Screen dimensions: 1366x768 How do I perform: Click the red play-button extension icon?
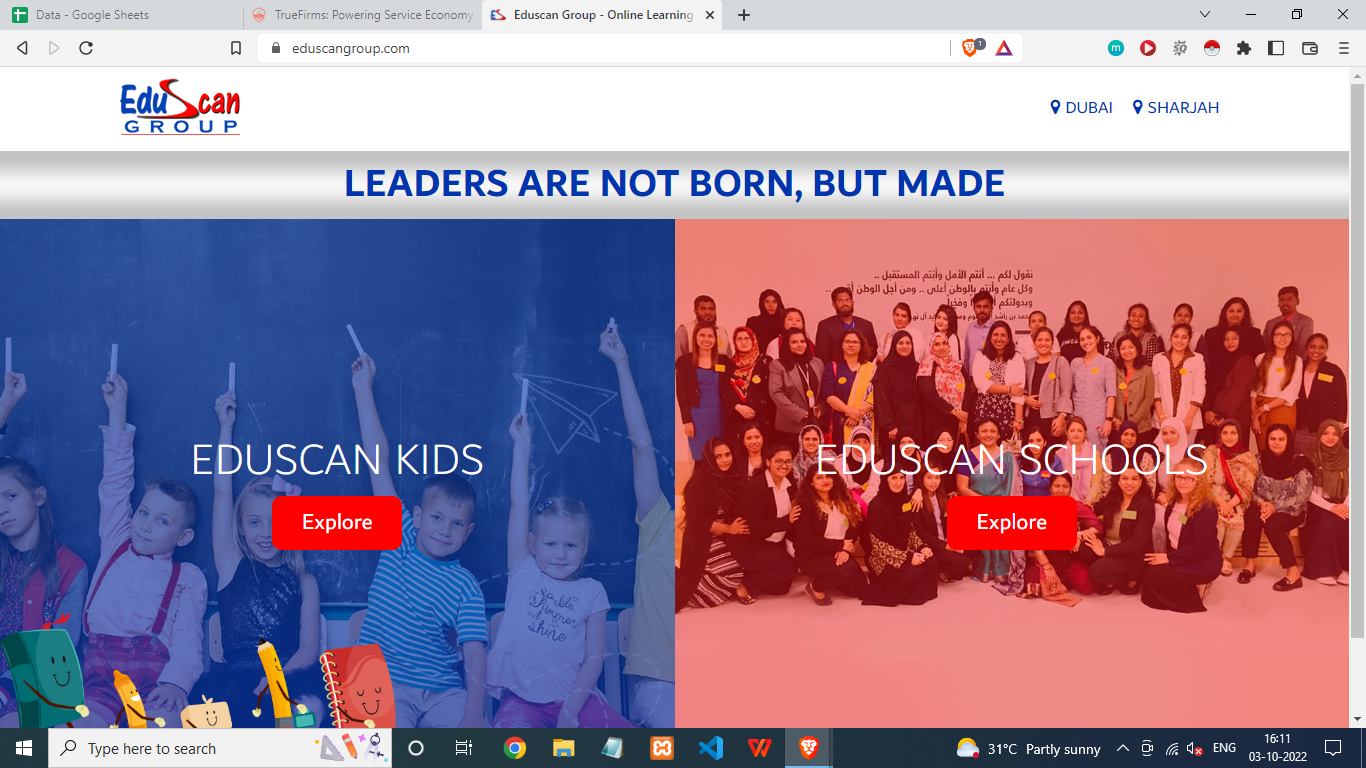click(1148, 48)
